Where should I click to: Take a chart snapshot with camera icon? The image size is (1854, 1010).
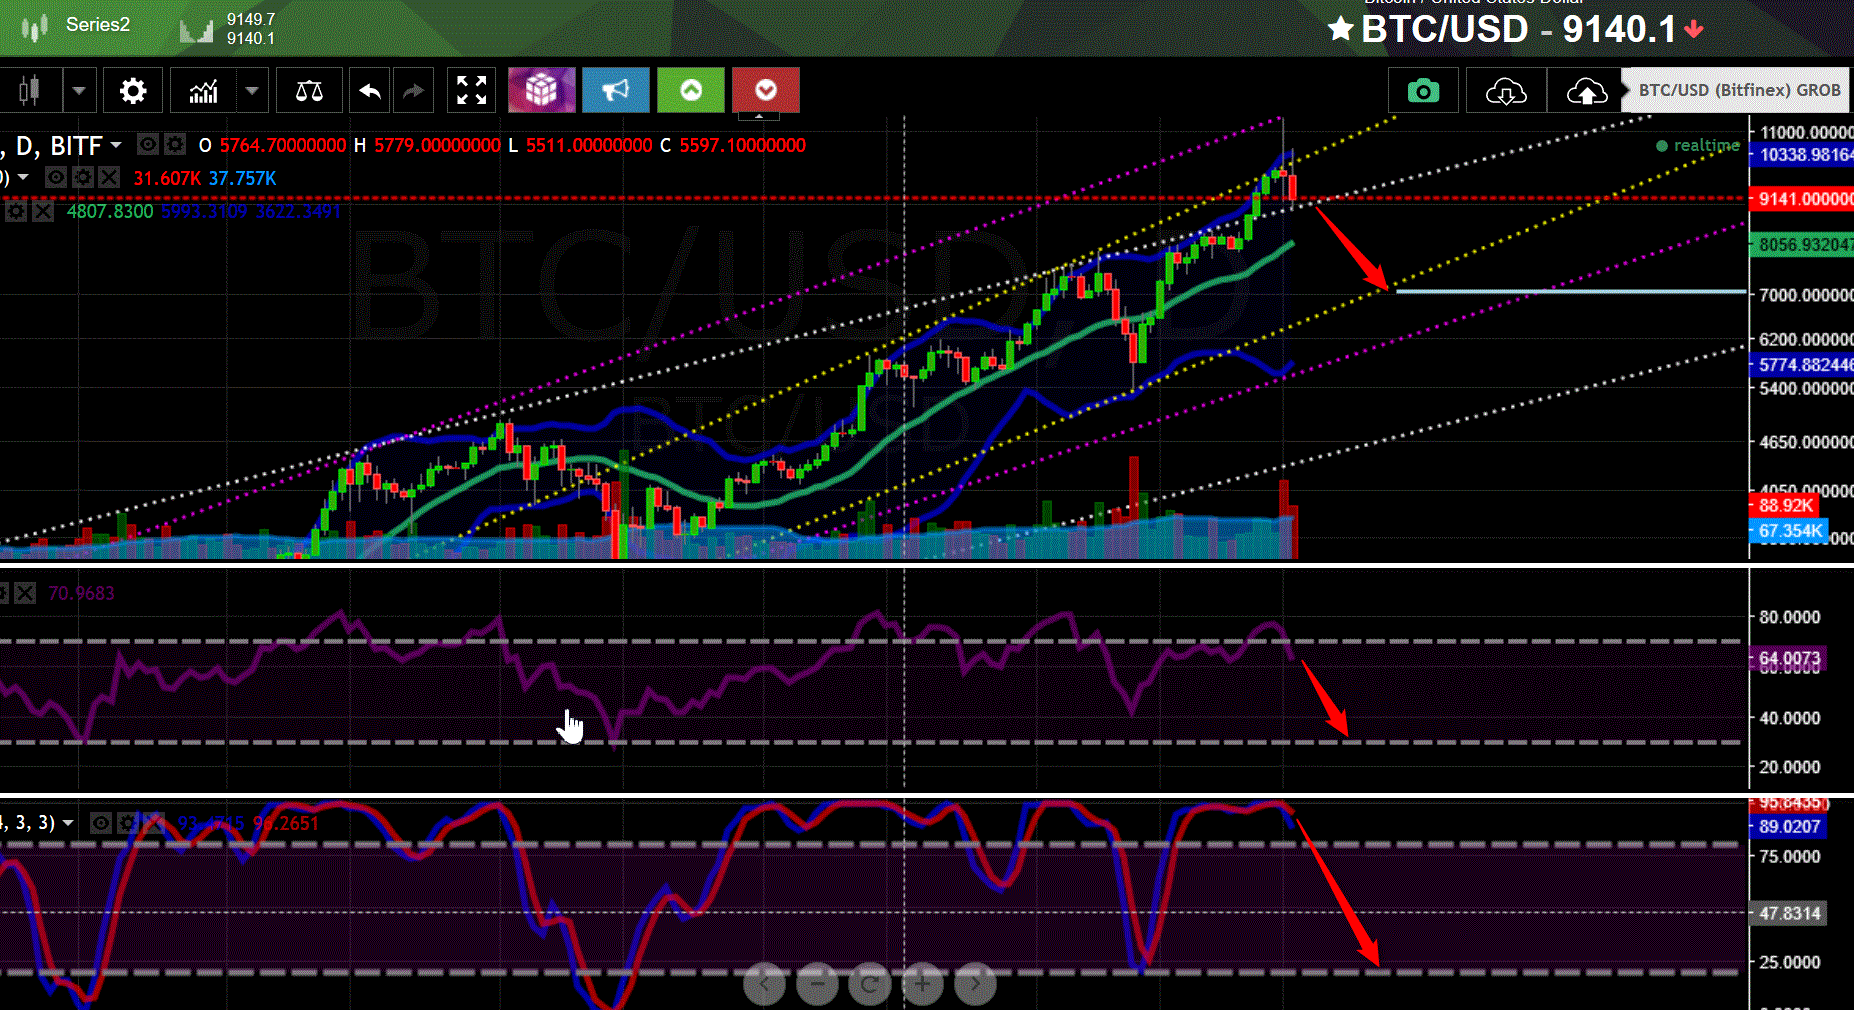(x=1423, y=91)
